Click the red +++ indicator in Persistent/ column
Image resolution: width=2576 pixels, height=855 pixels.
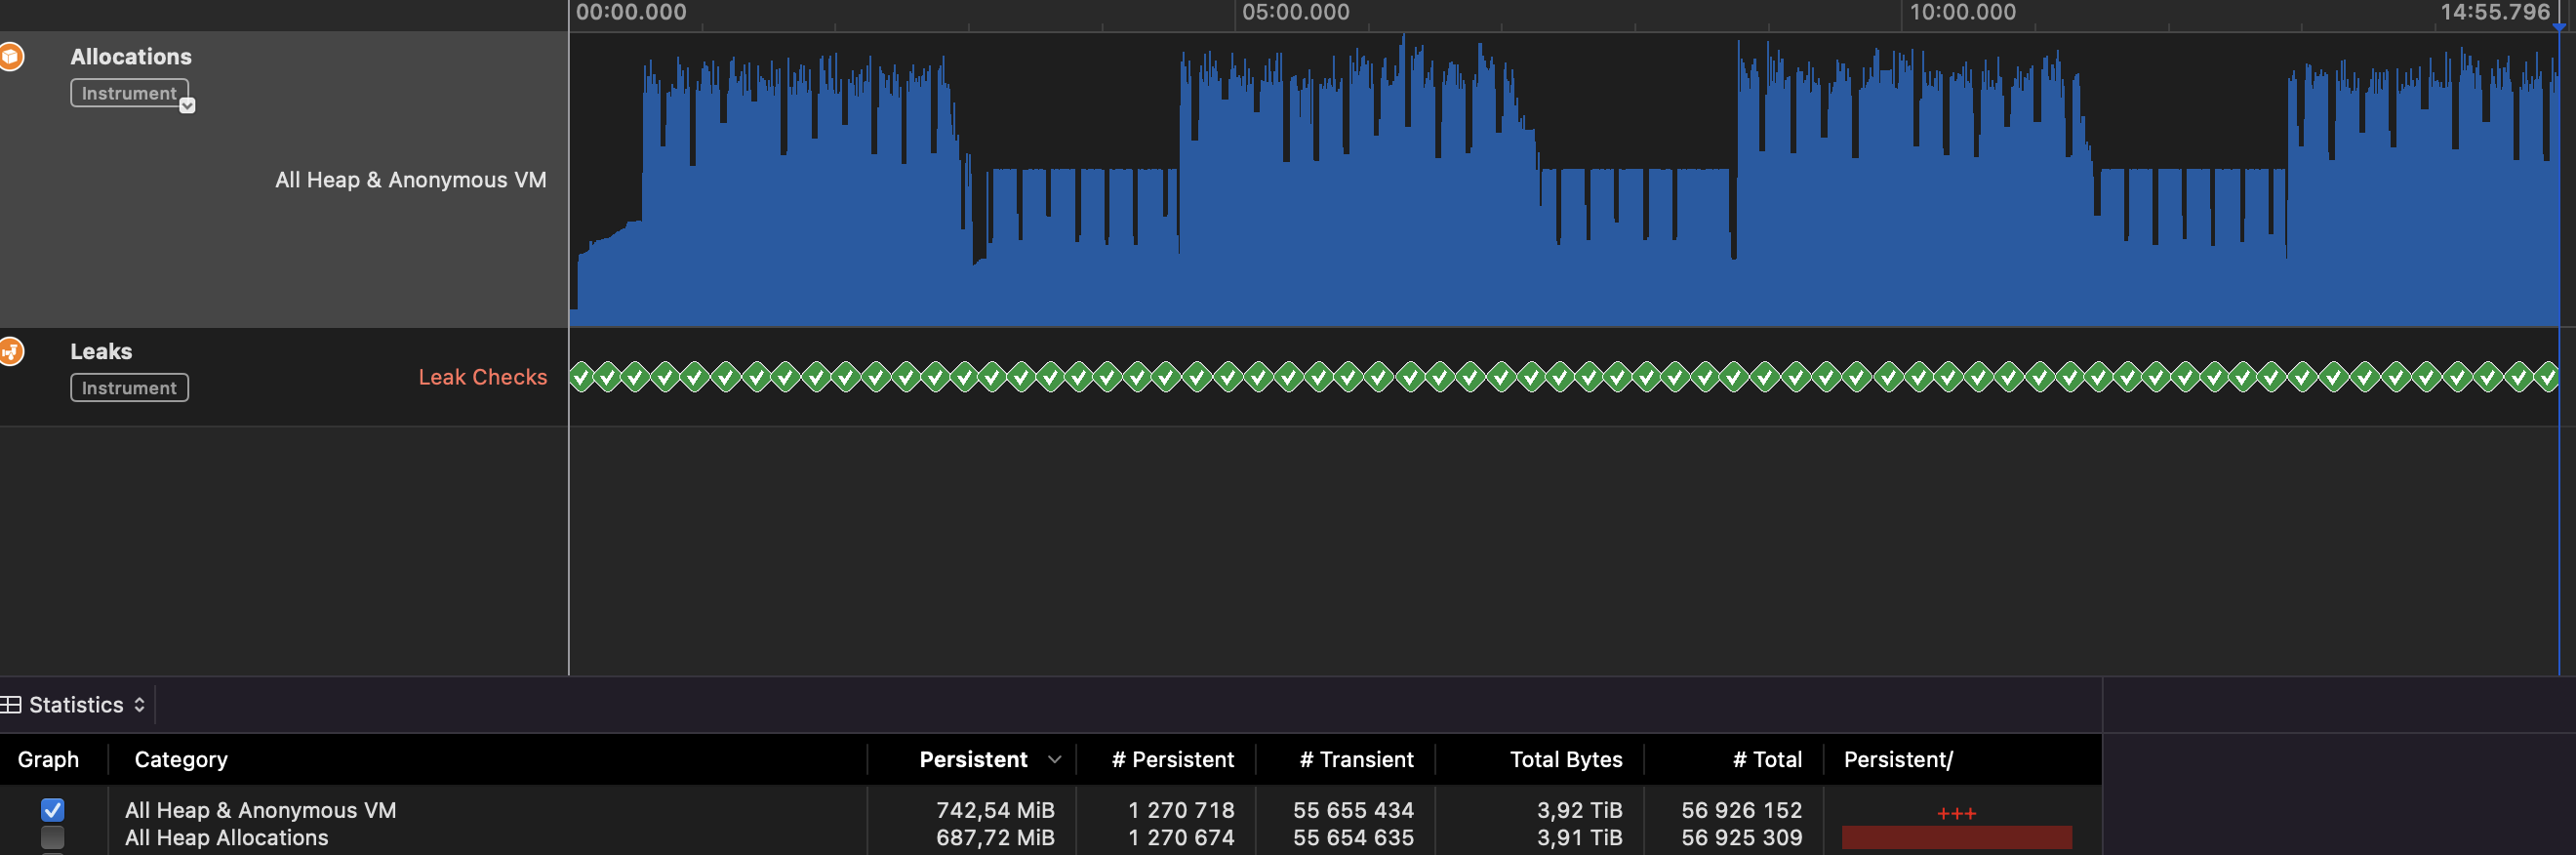pyautogui.click(x=1955, y=813)
